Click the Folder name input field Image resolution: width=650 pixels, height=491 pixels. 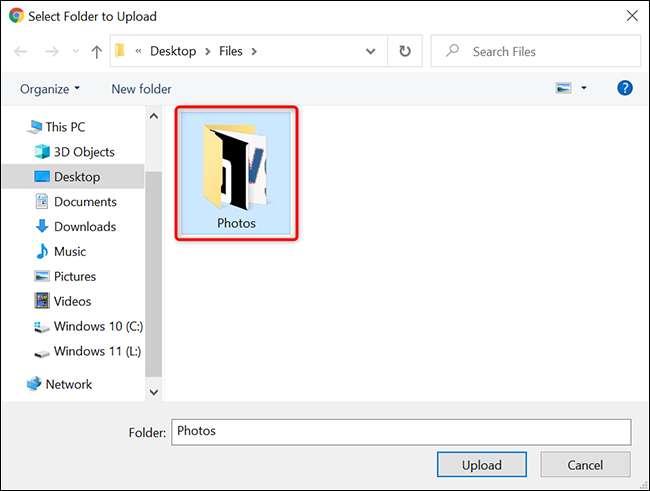pos(401,432)
